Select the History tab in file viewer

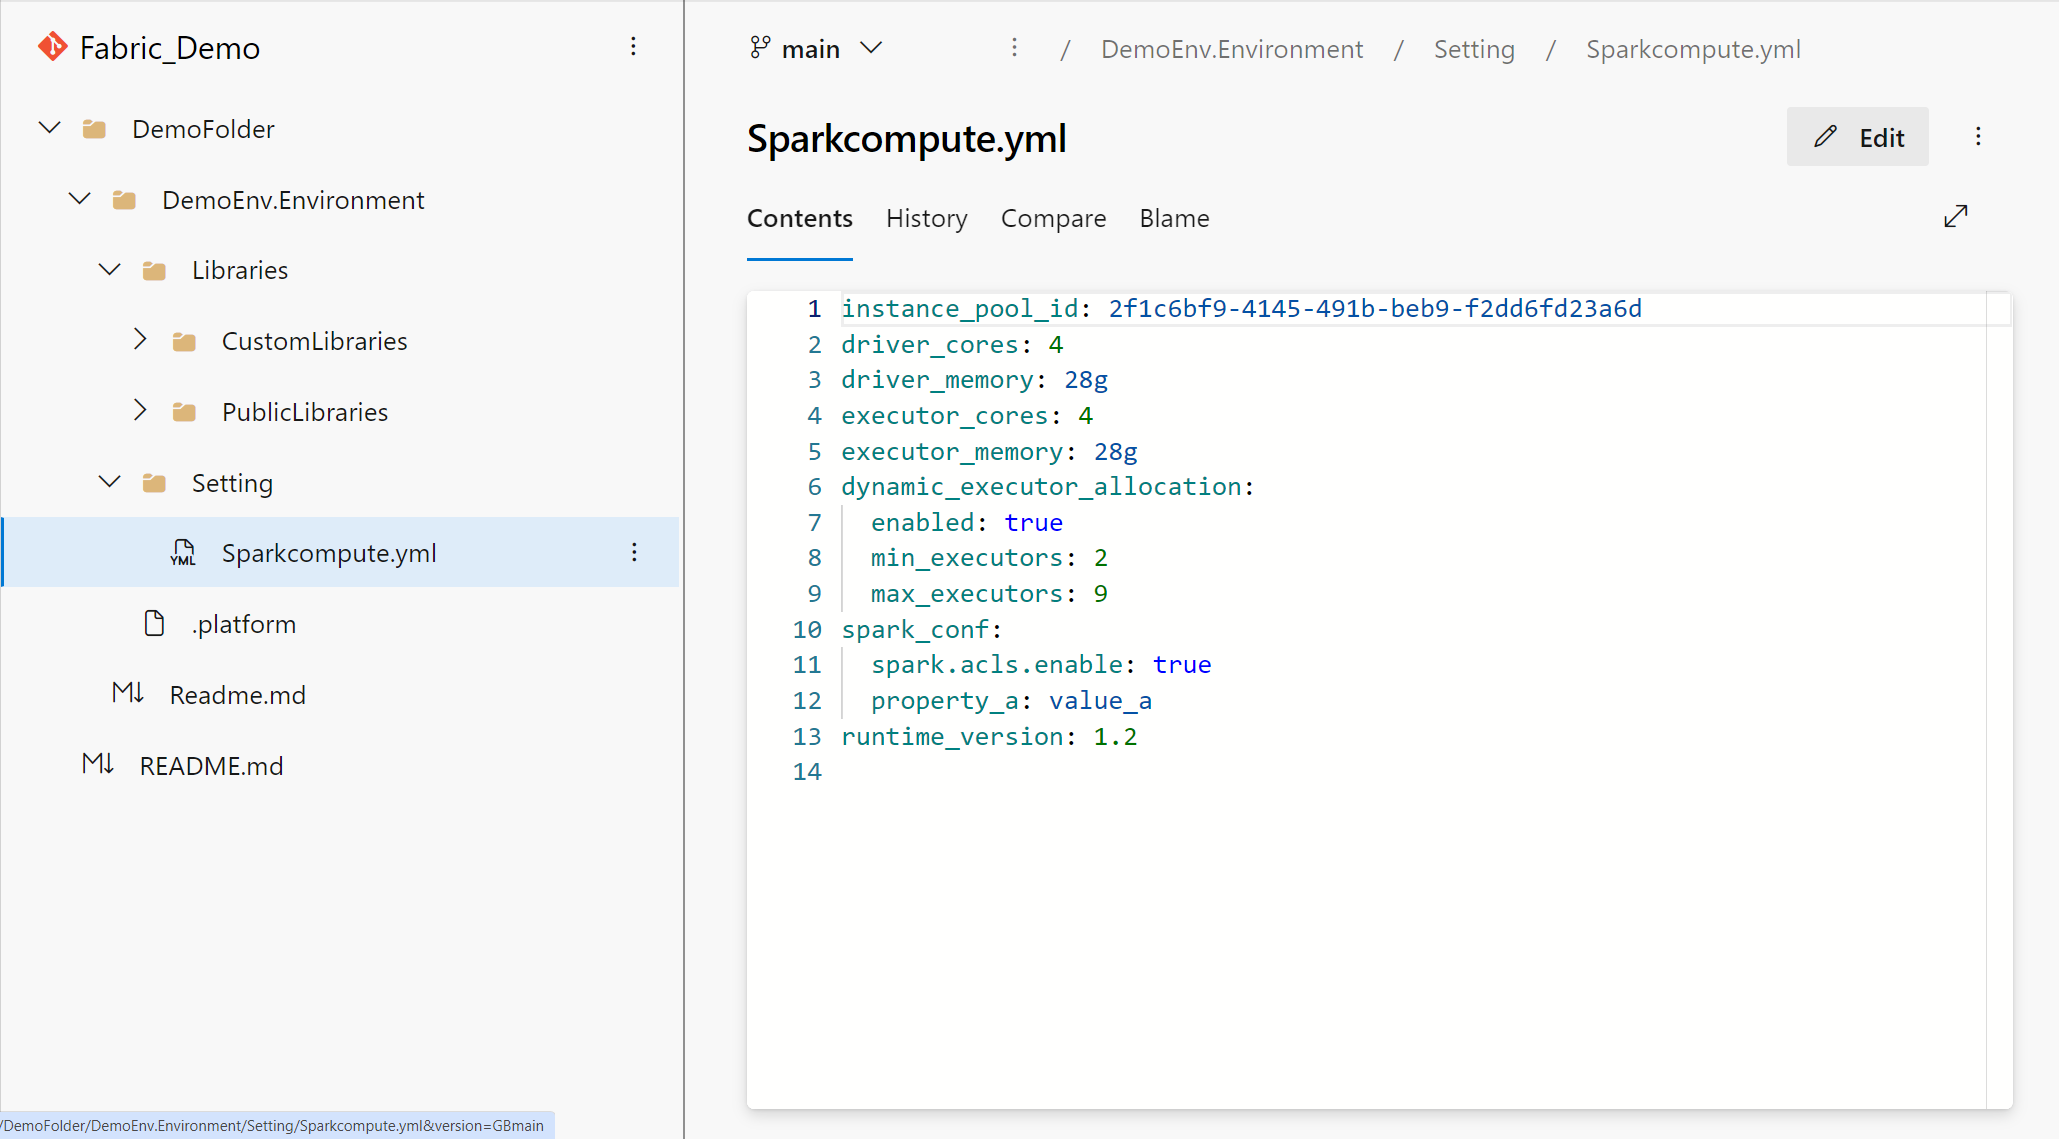(x=926, y=217)
